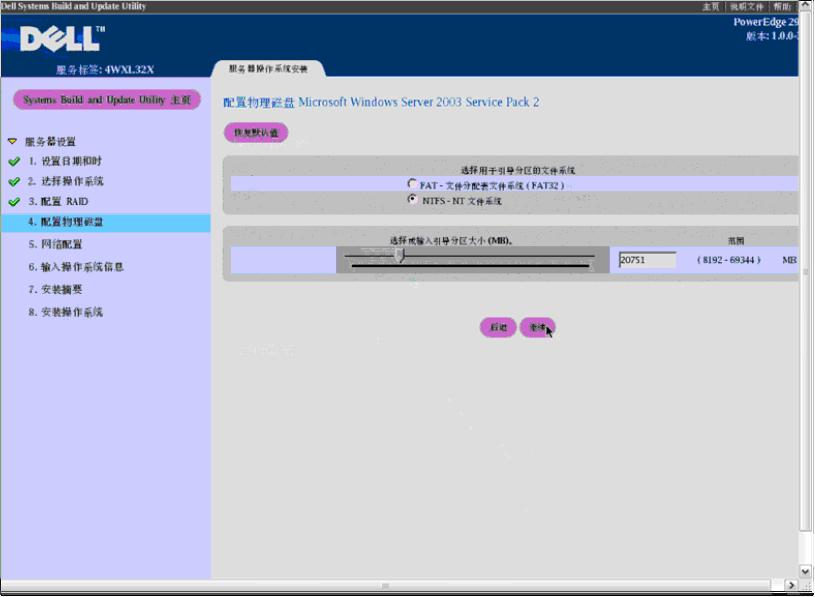The height and width of the screenshot is (597, 815).
Task: Select the FAT (FAT32) file system option
Action: [412, 184]
